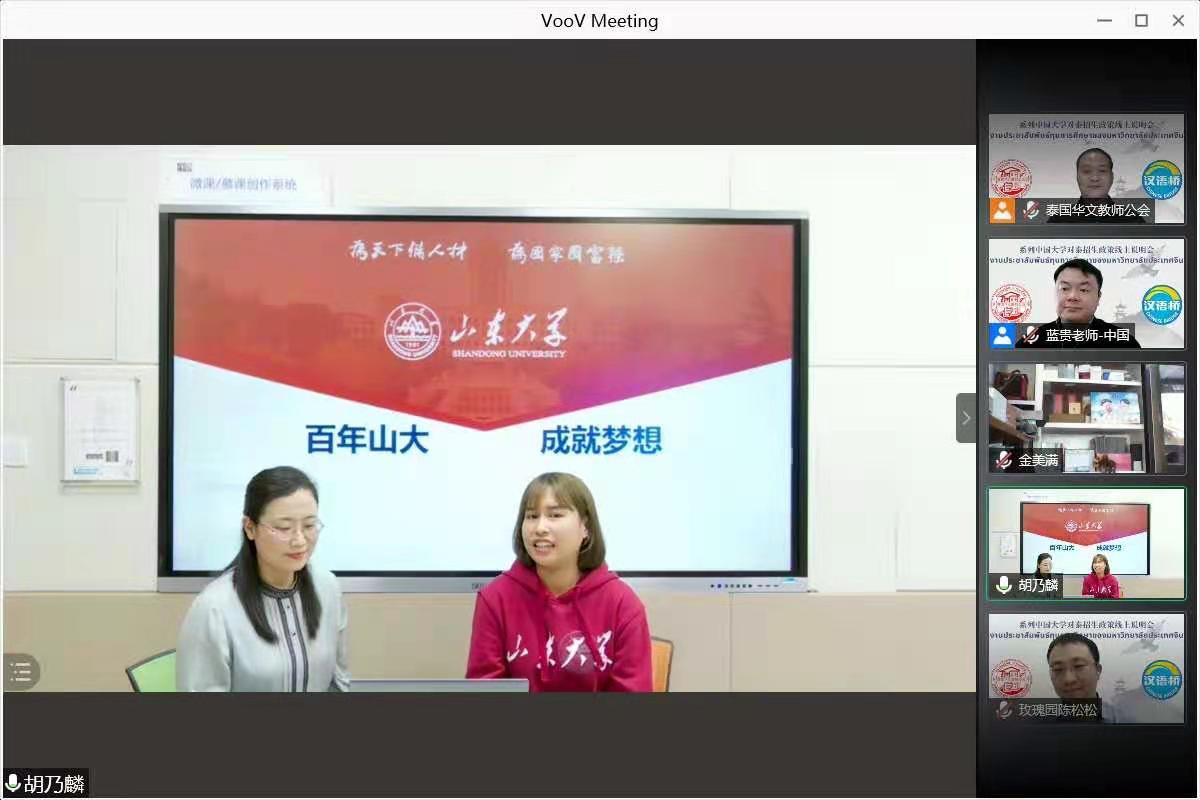Click the muted microphone icon for 泰国华文教师公会
This screenshot has width=1200, height=800.
1031,211
